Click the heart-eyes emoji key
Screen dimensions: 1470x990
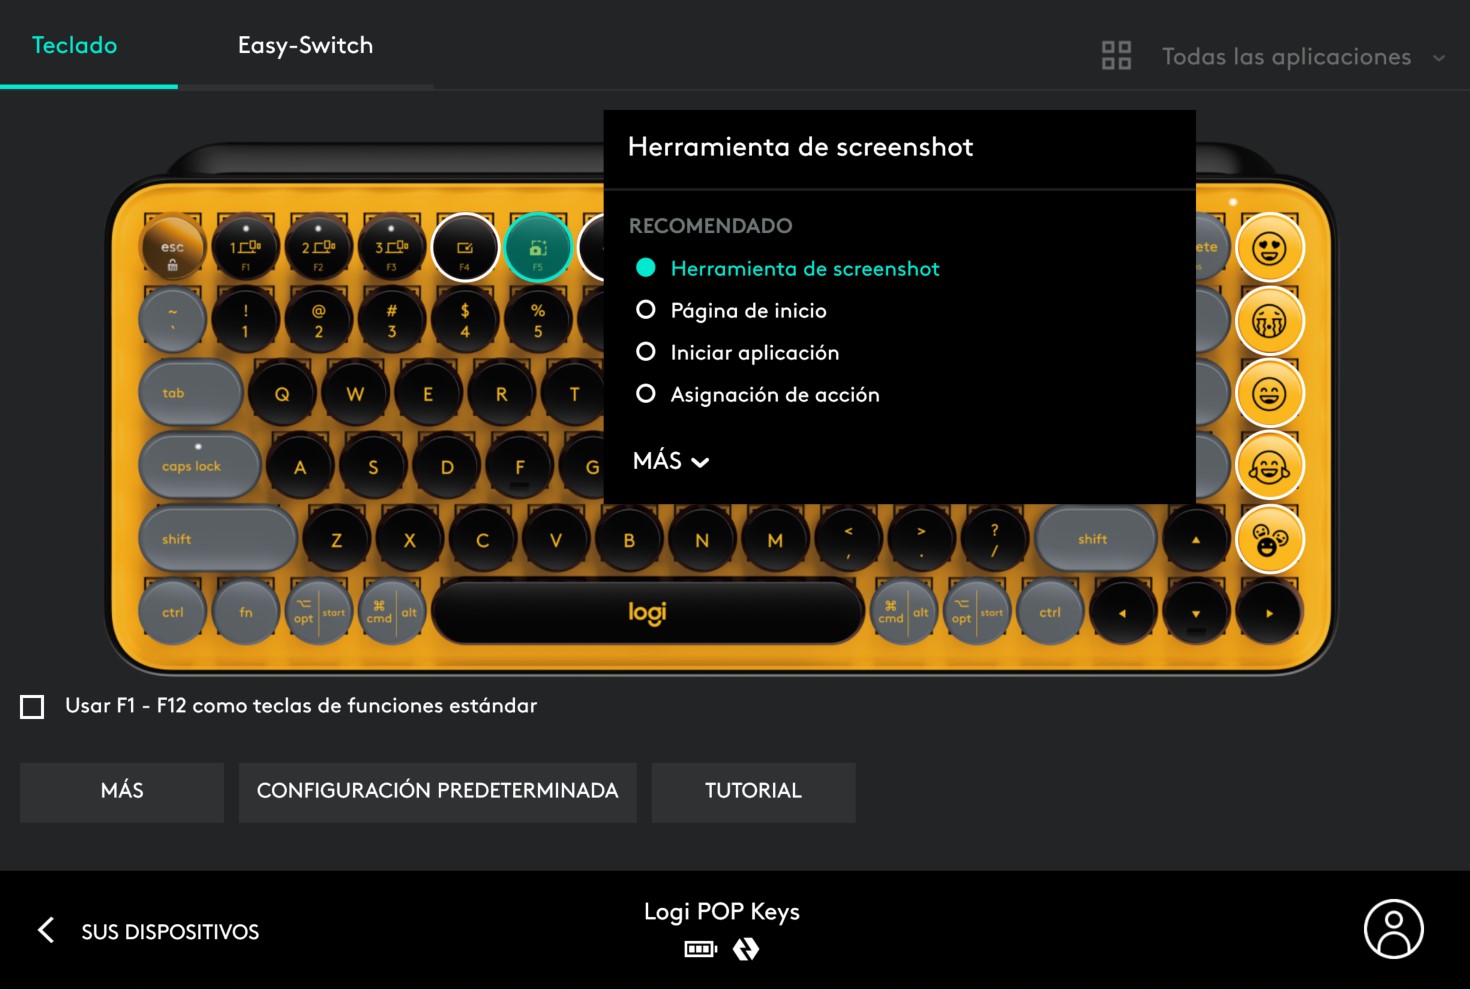pos(1269,248)
